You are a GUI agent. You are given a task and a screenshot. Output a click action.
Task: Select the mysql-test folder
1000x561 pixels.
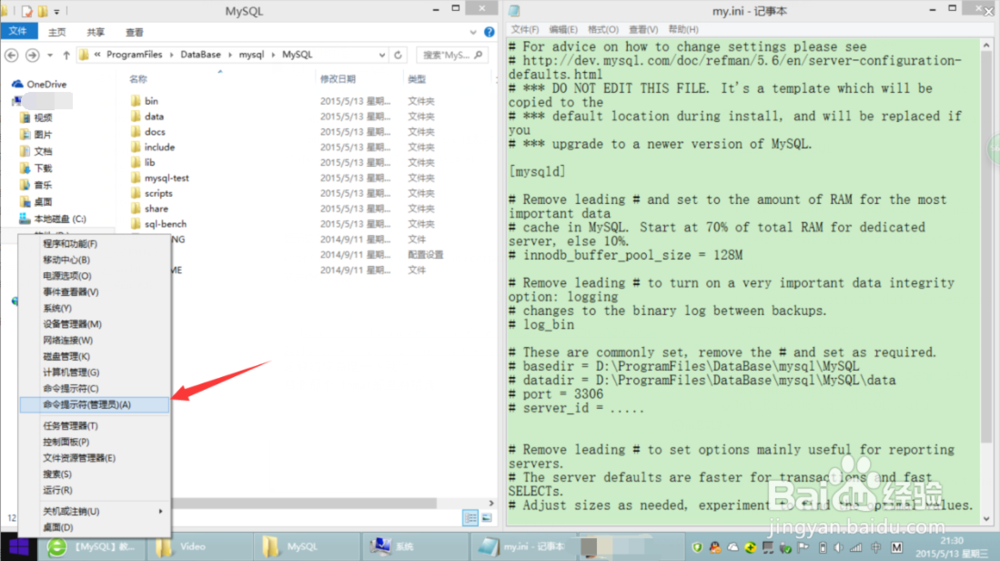point(166,178)
